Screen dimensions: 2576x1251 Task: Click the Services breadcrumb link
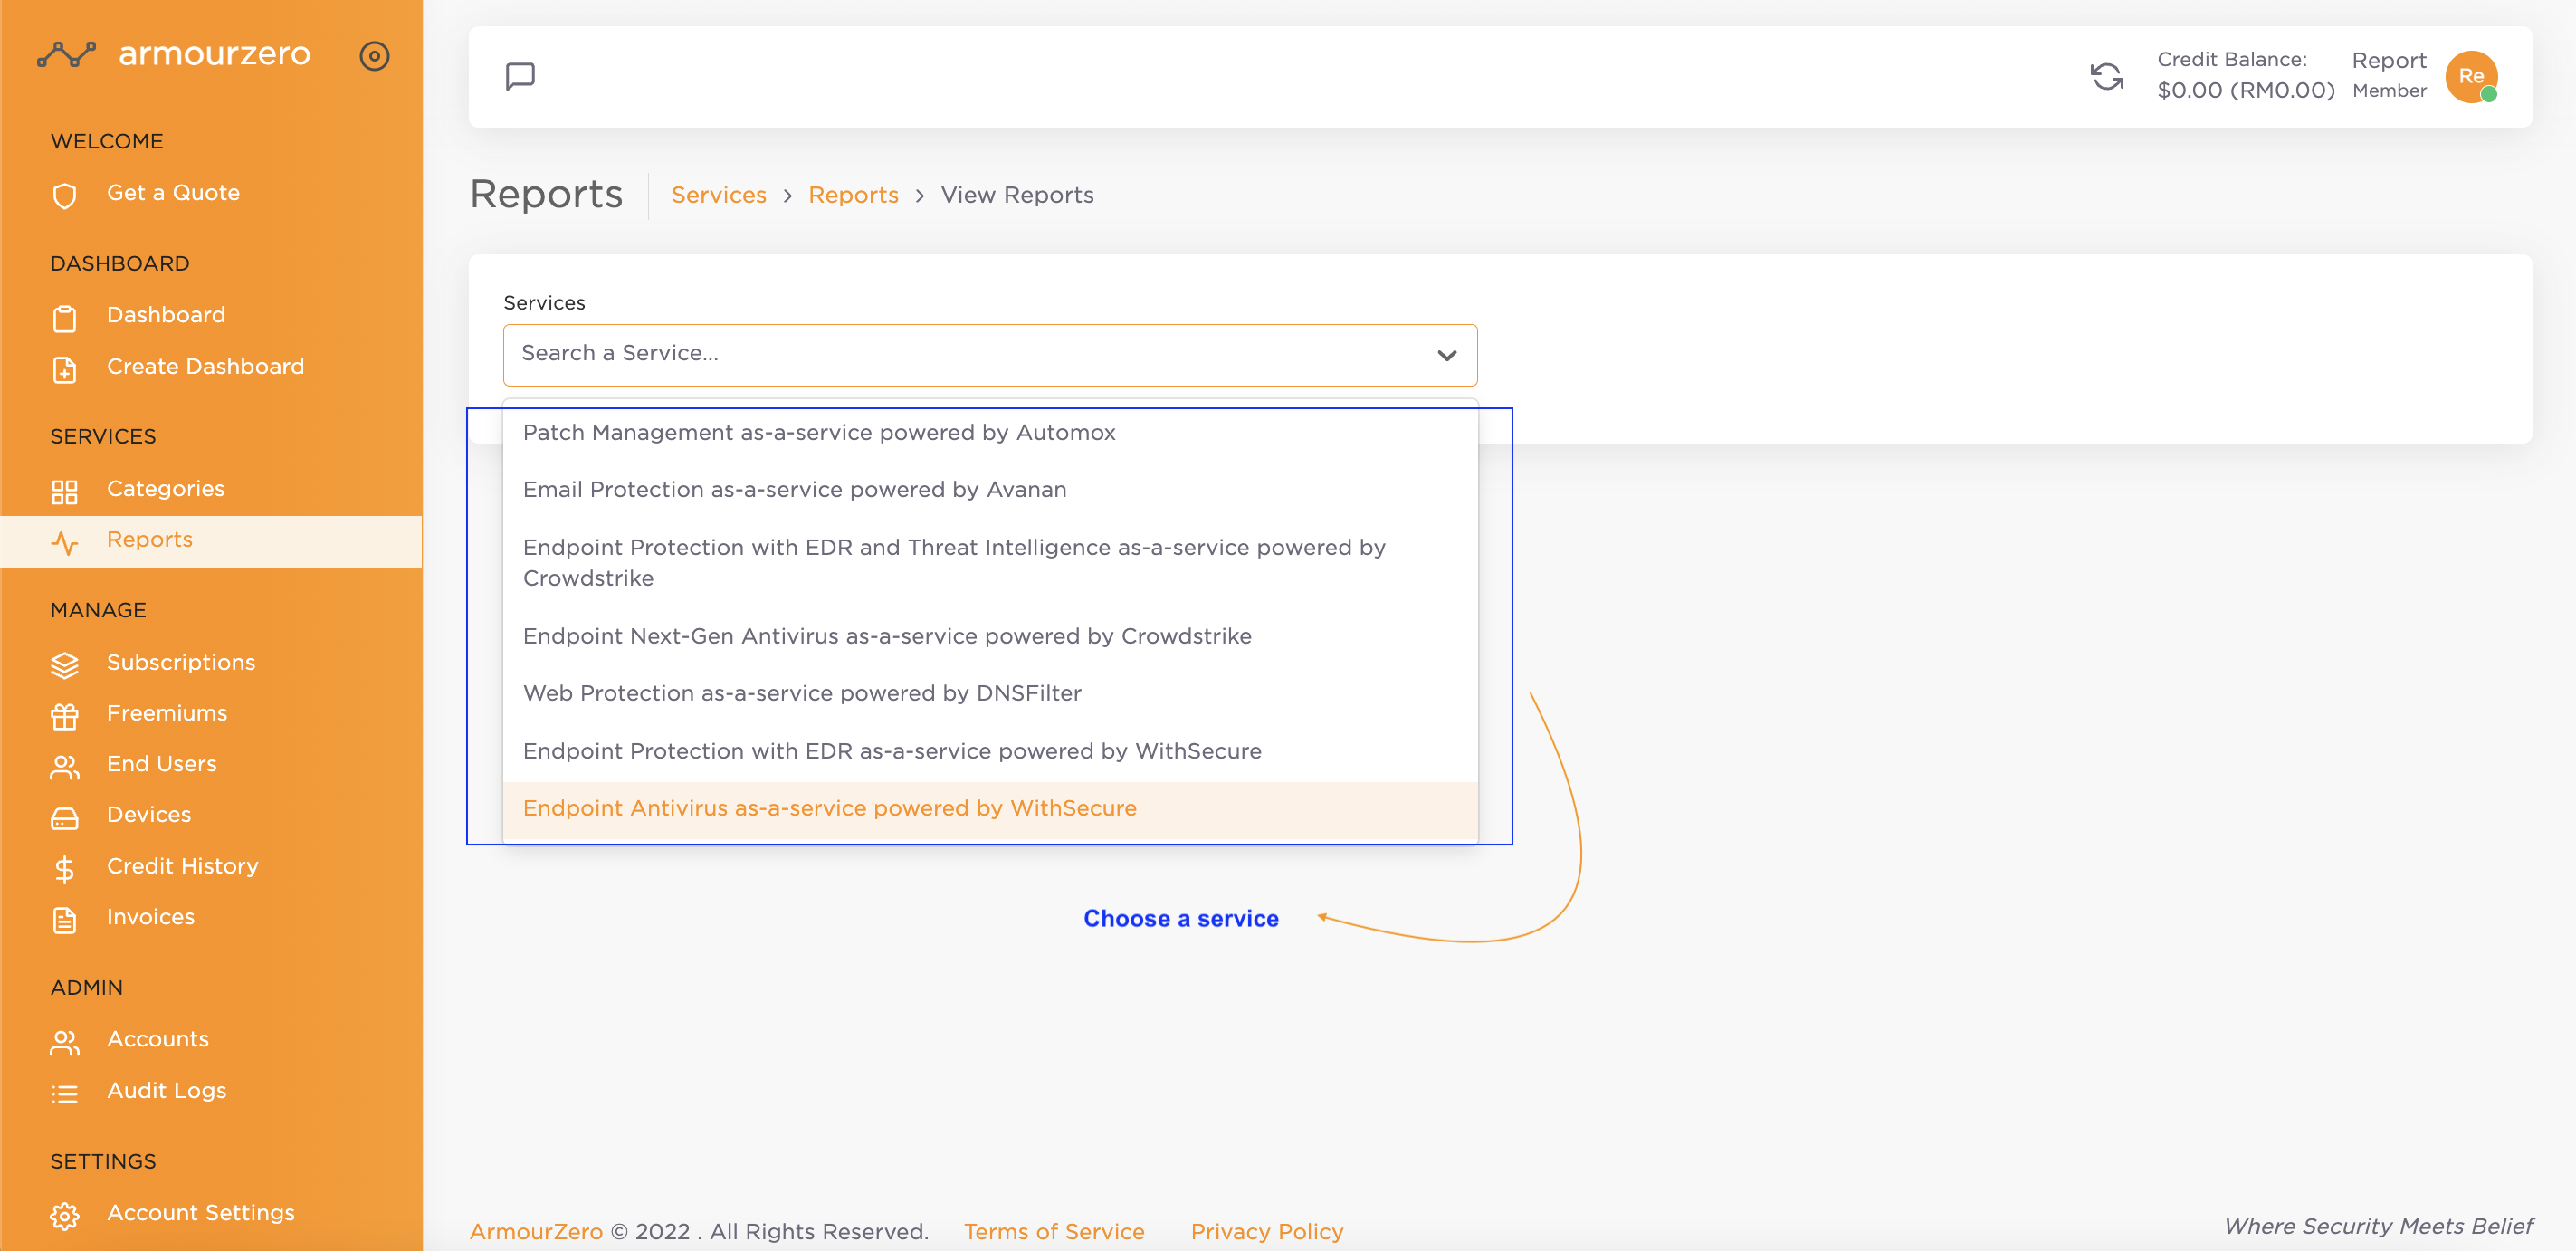[718, 195]
